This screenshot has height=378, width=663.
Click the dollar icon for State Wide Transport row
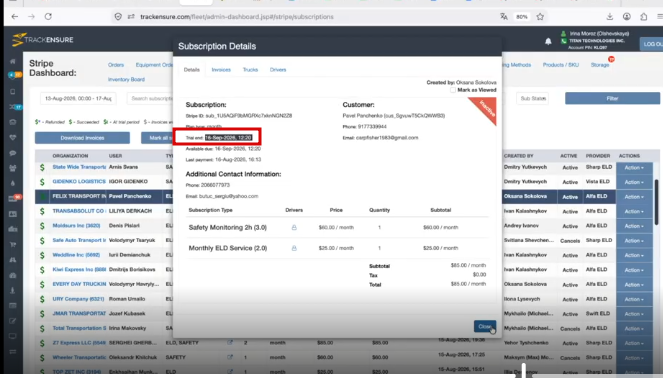pyautogui.click(x=42, y=167)
